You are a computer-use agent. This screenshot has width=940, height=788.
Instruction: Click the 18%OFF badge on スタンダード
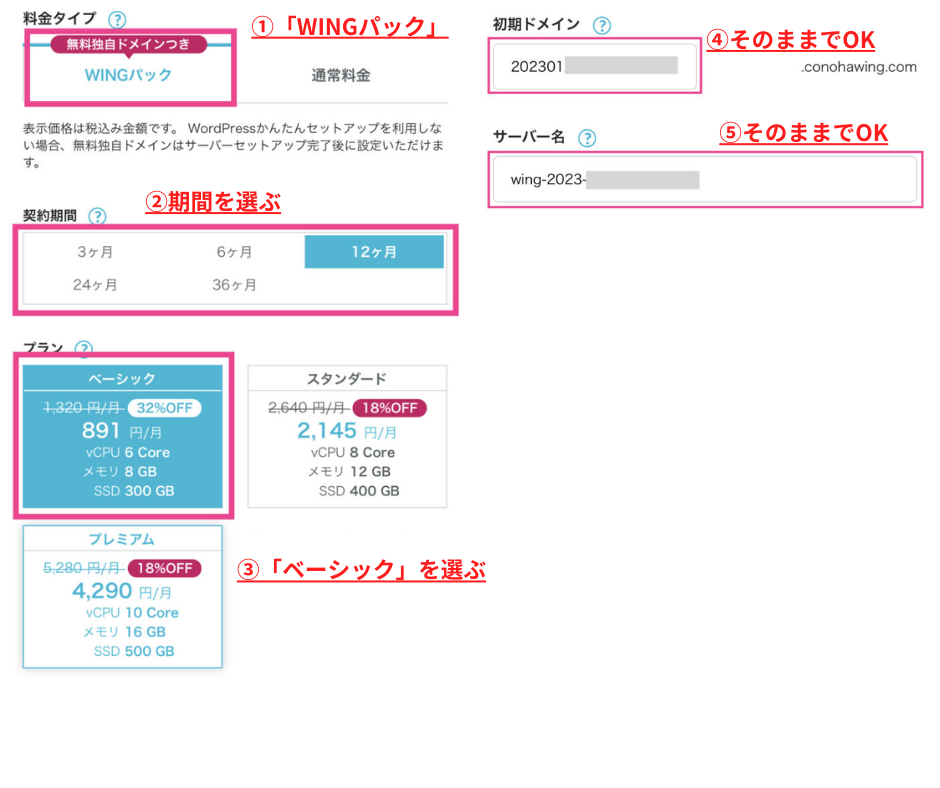point(390,408)
